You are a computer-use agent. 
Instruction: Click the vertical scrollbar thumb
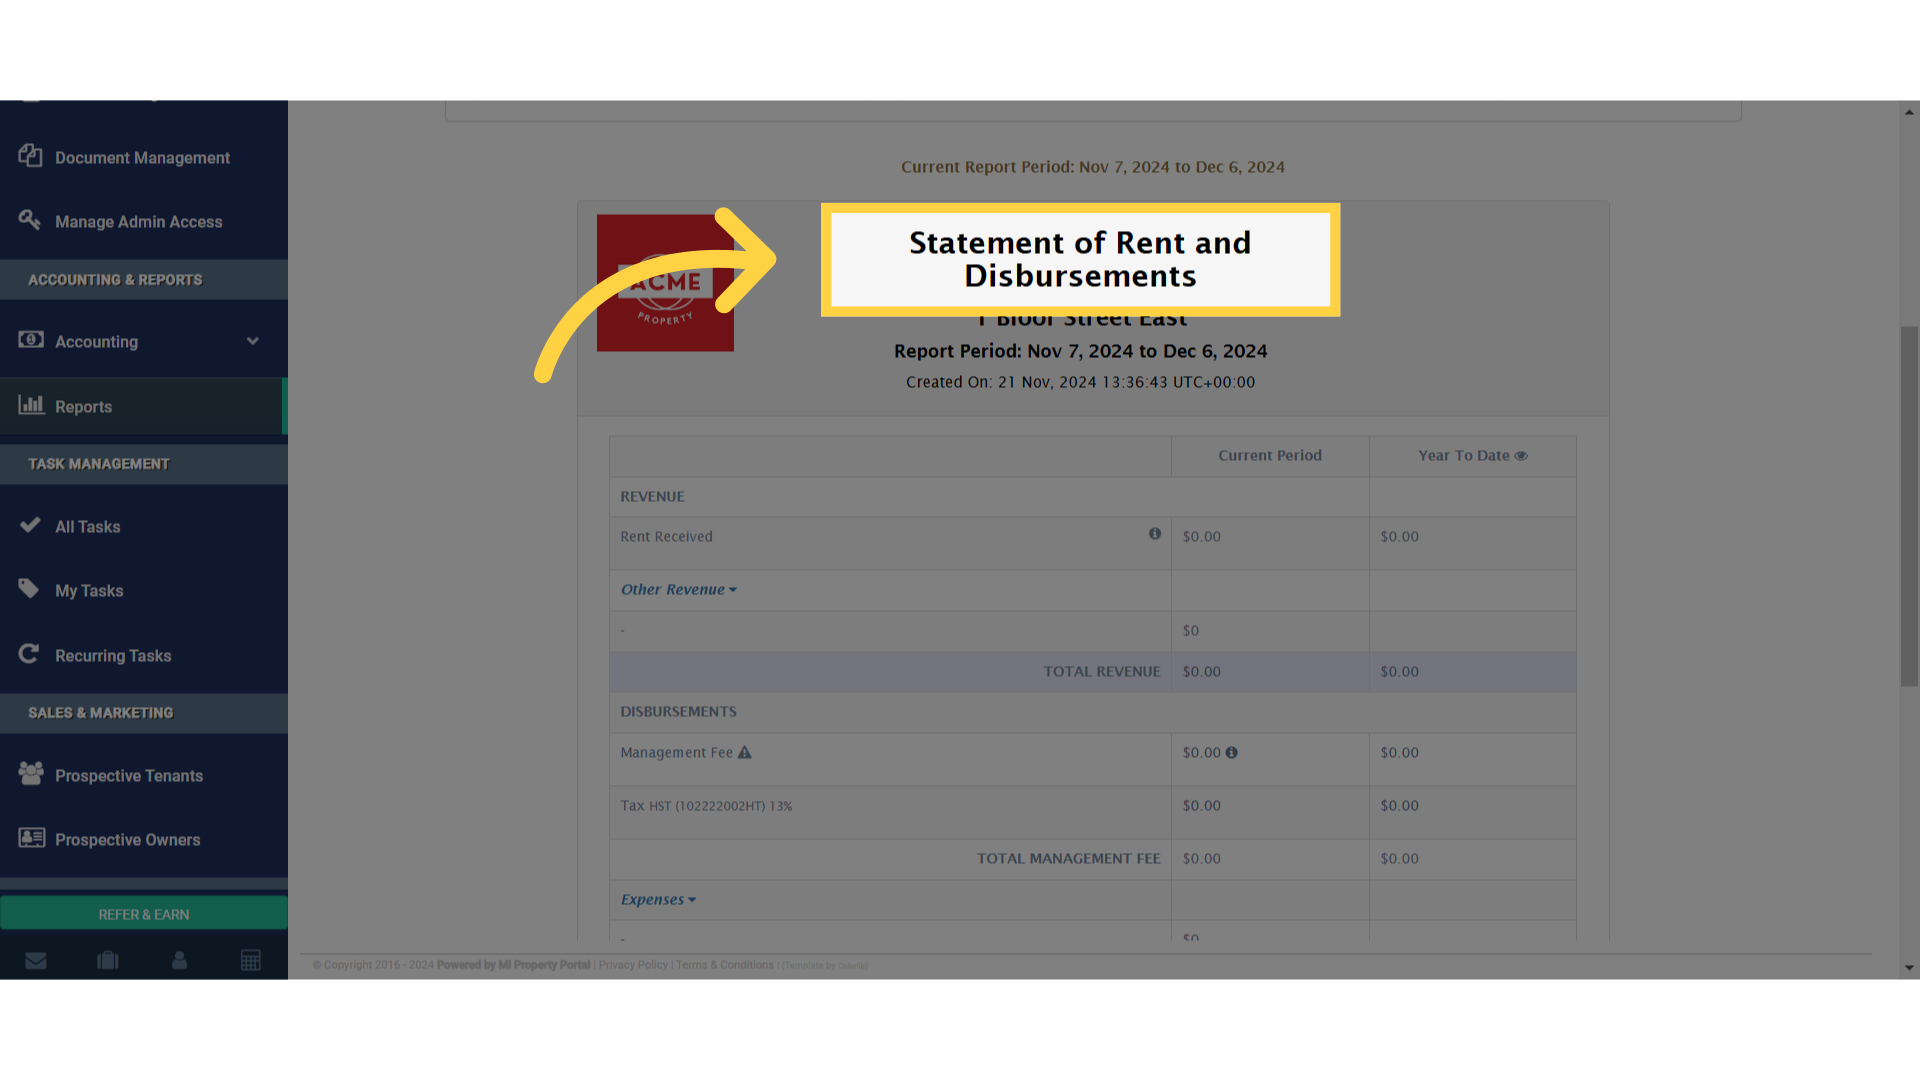[1910, 506]
